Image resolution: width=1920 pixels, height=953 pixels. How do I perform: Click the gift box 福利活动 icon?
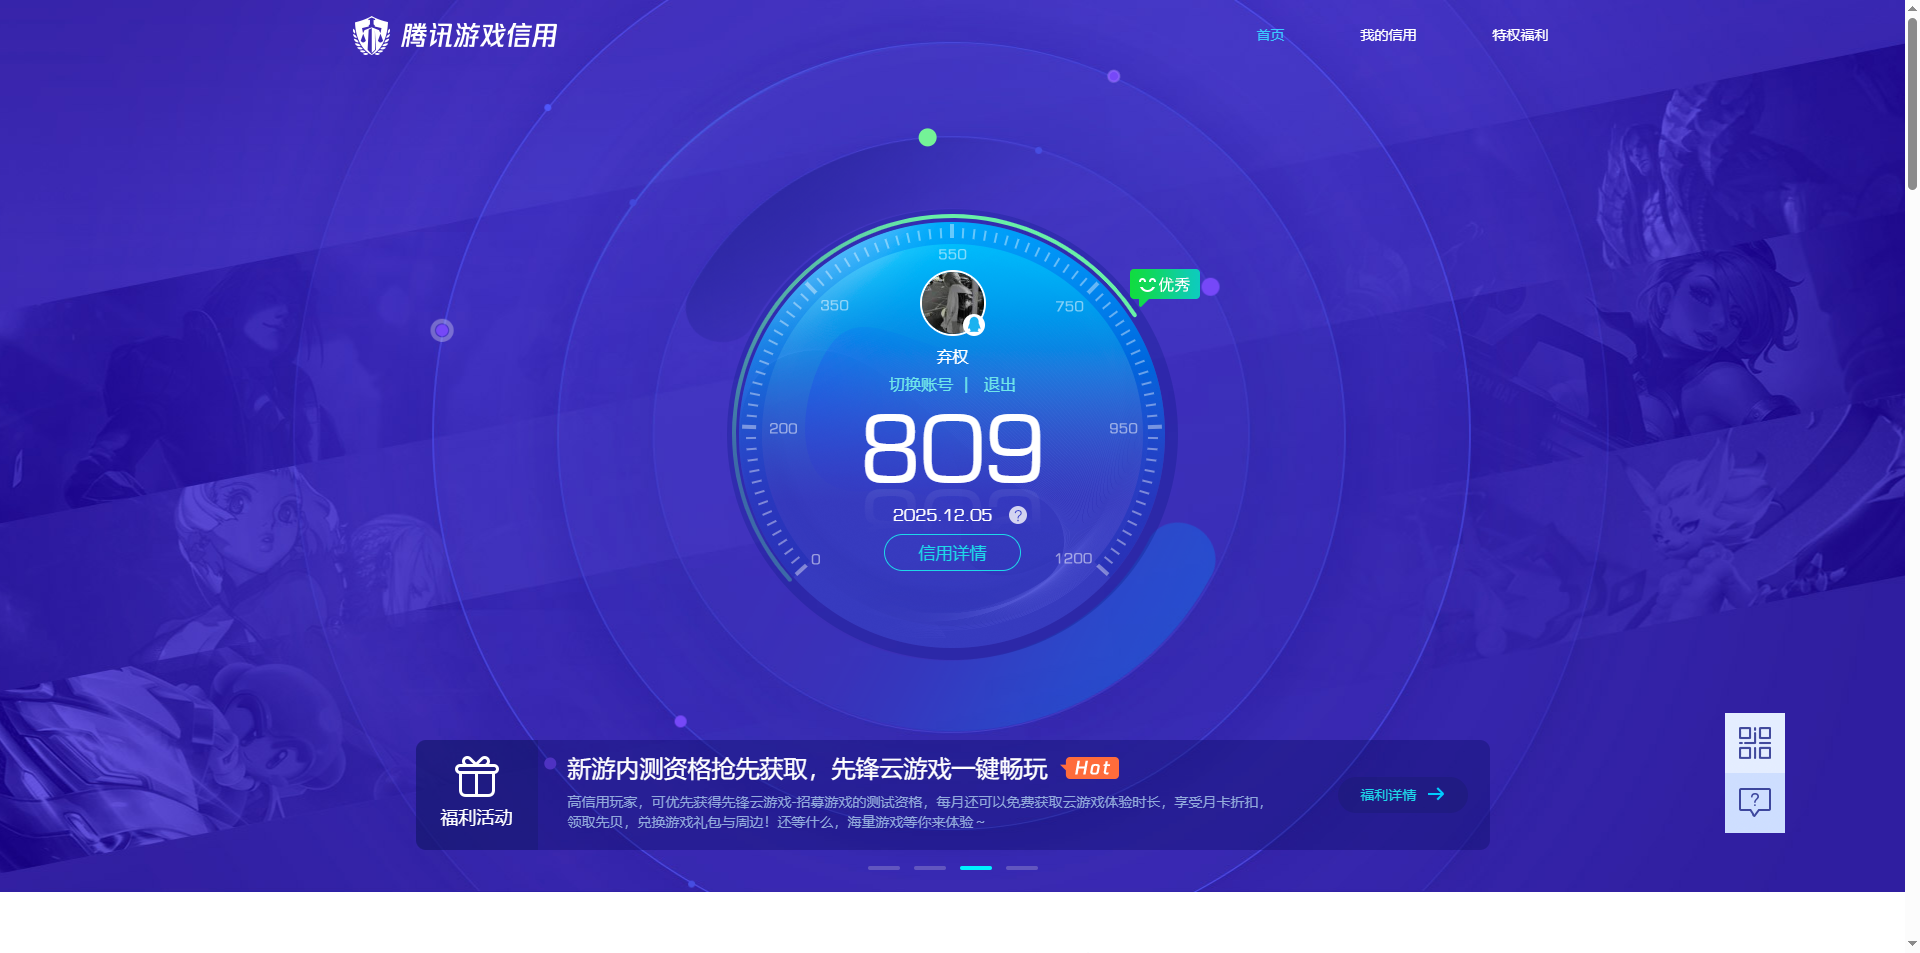[477, 777]
